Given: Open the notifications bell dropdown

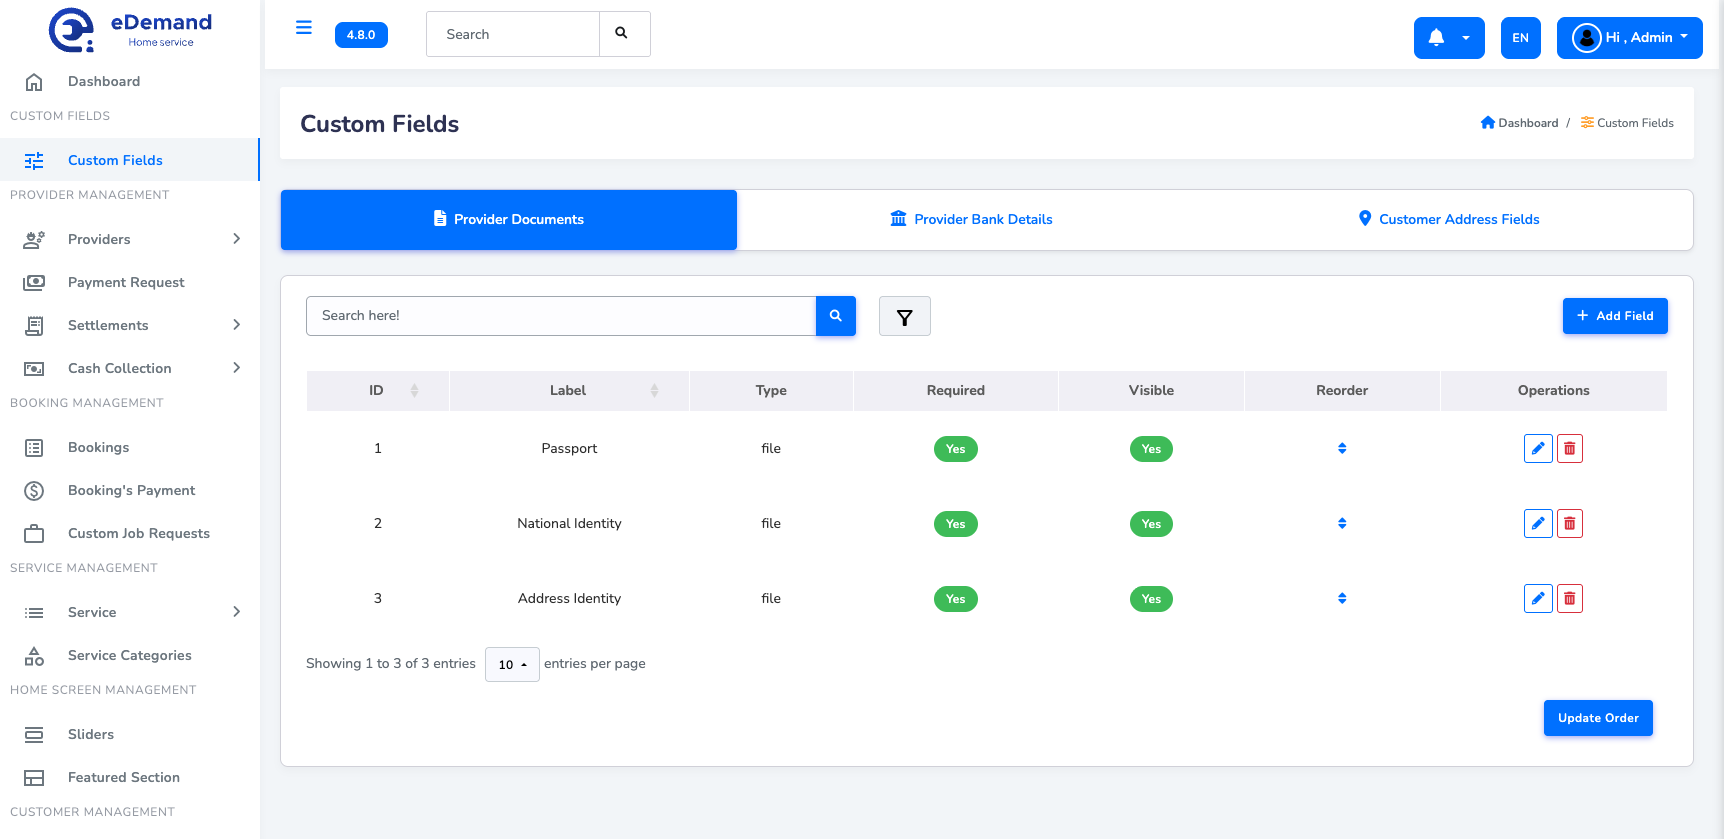Looking at the screenshot, I should pyautogui.click(x=1448, y=38).
